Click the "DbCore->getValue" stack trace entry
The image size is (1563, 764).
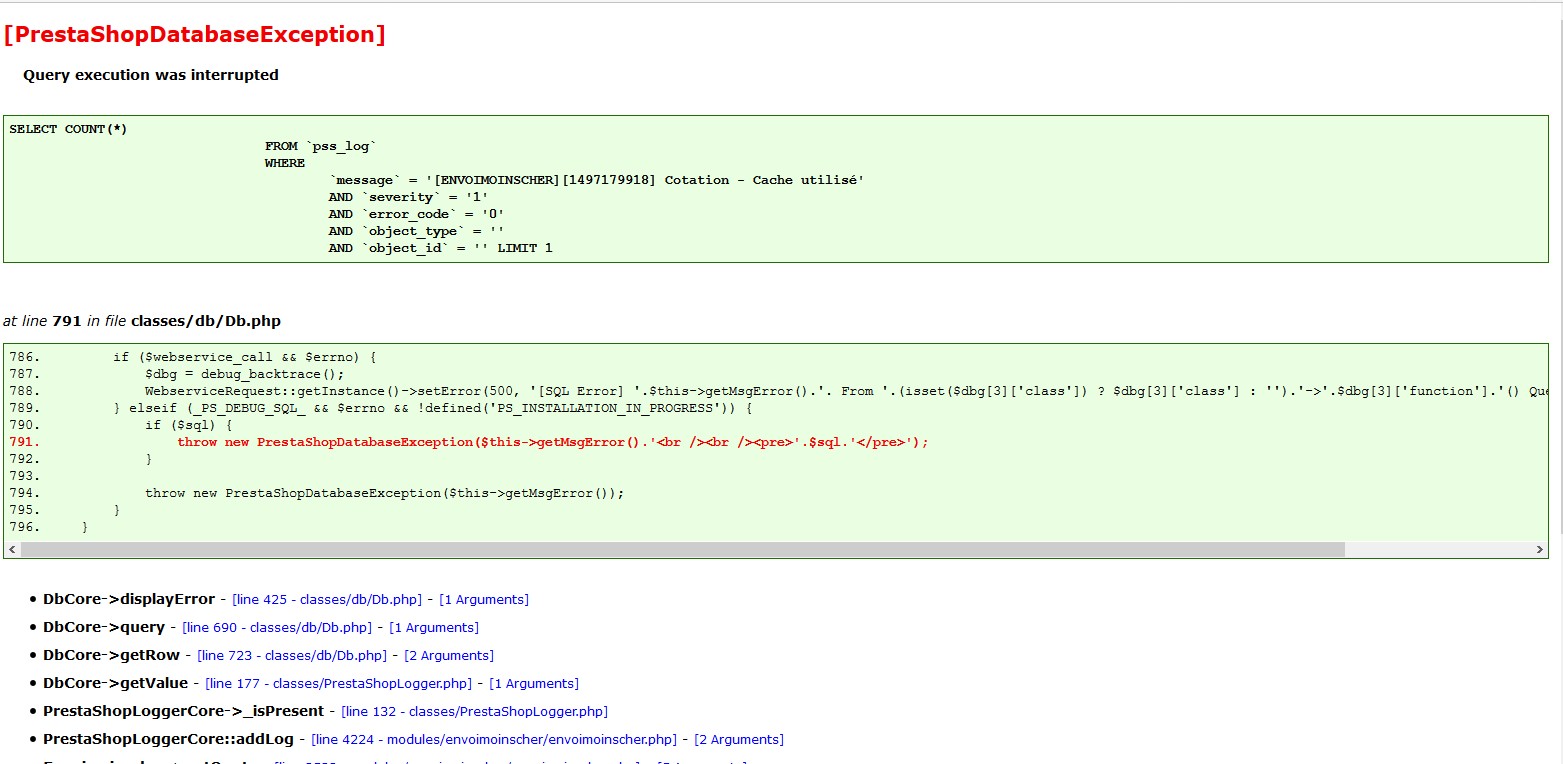pos(116,684)
